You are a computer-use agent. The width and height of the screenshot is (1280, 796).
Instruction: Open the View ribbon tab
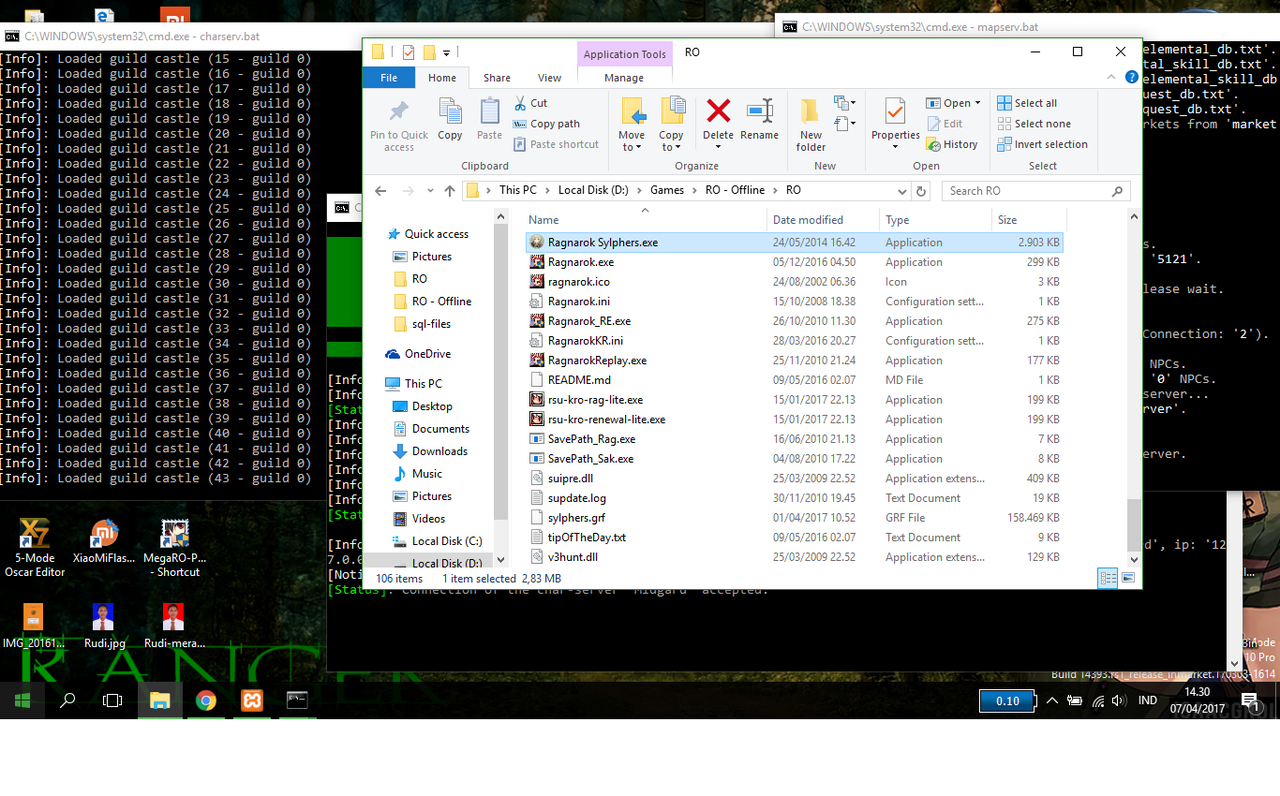(549, 78)
